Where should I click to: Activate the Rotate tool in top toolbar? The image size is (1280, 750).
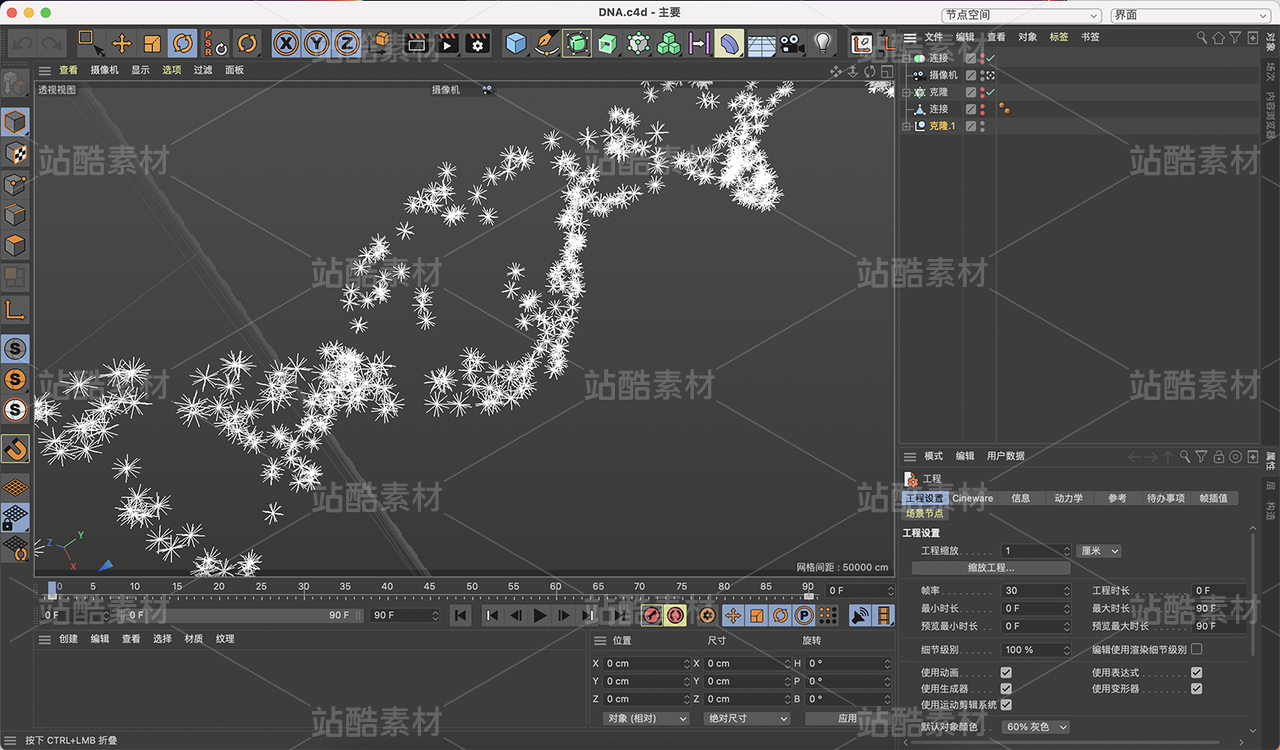coord(183,43)
